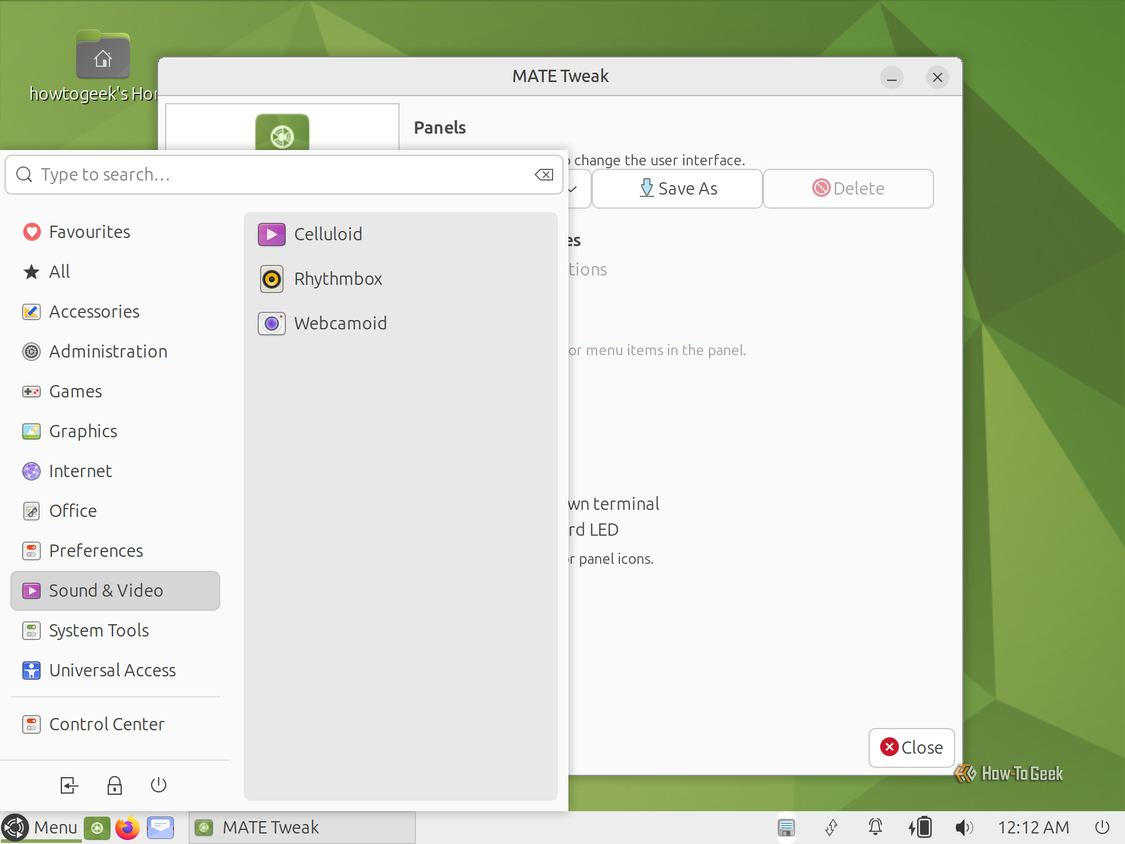Select MATE Tweak taskbar entry
Screen dimensions: 1125x844
click(x=302, y=827)
